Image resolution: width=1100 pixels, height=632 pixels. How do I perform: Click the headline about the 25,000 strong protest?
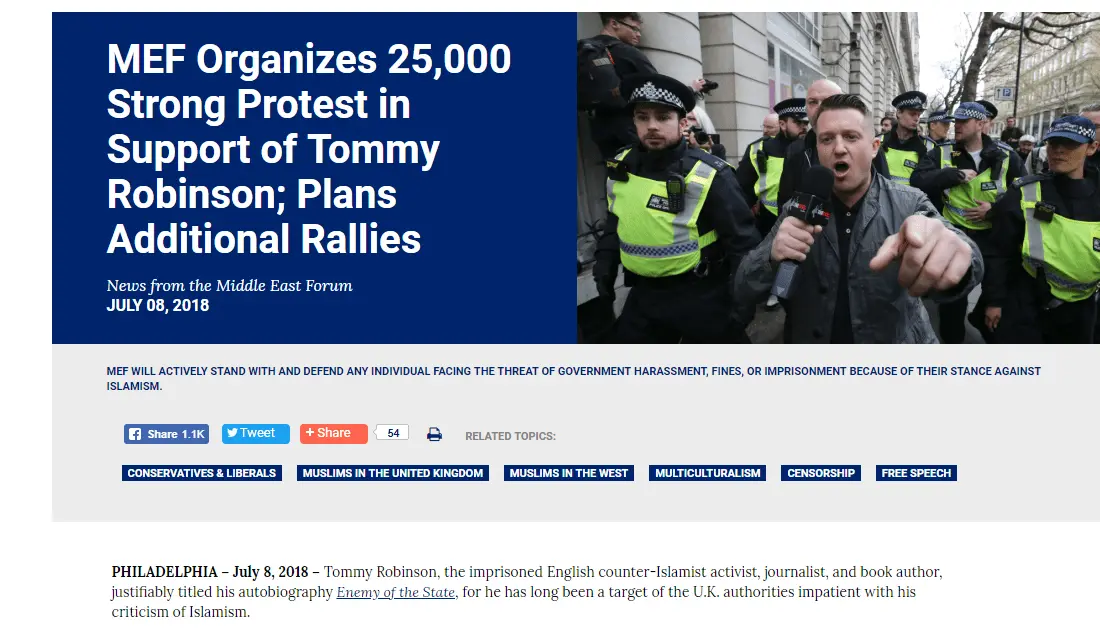(x=308, y=150)
